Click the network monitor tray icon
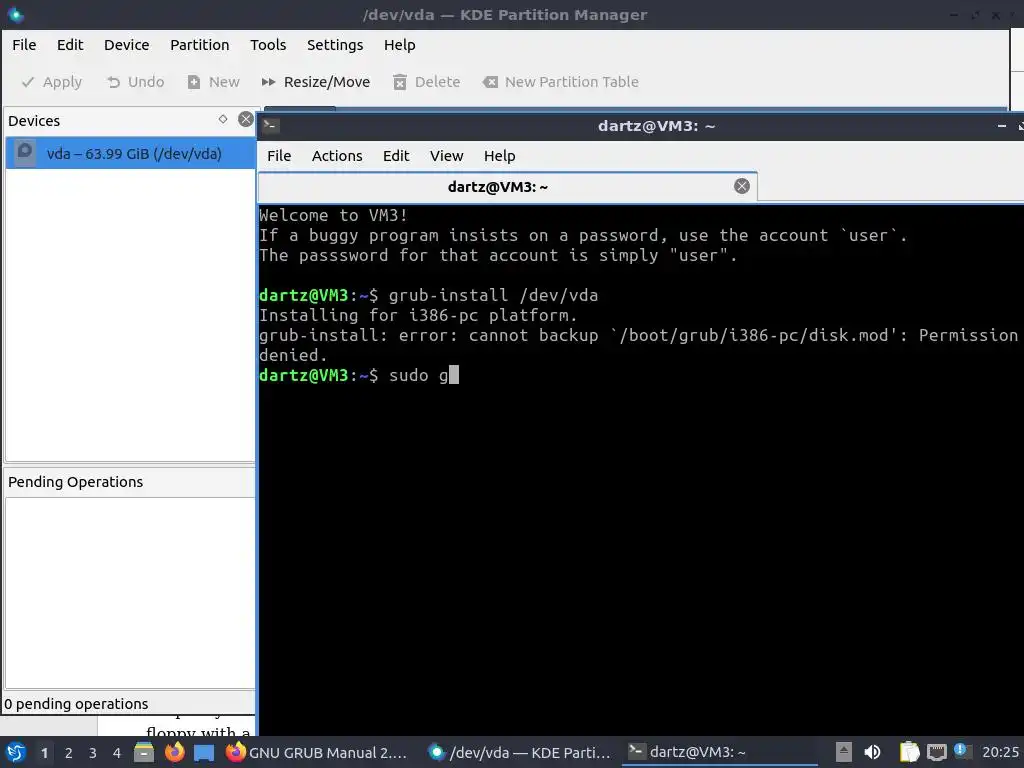 [936, 752]
